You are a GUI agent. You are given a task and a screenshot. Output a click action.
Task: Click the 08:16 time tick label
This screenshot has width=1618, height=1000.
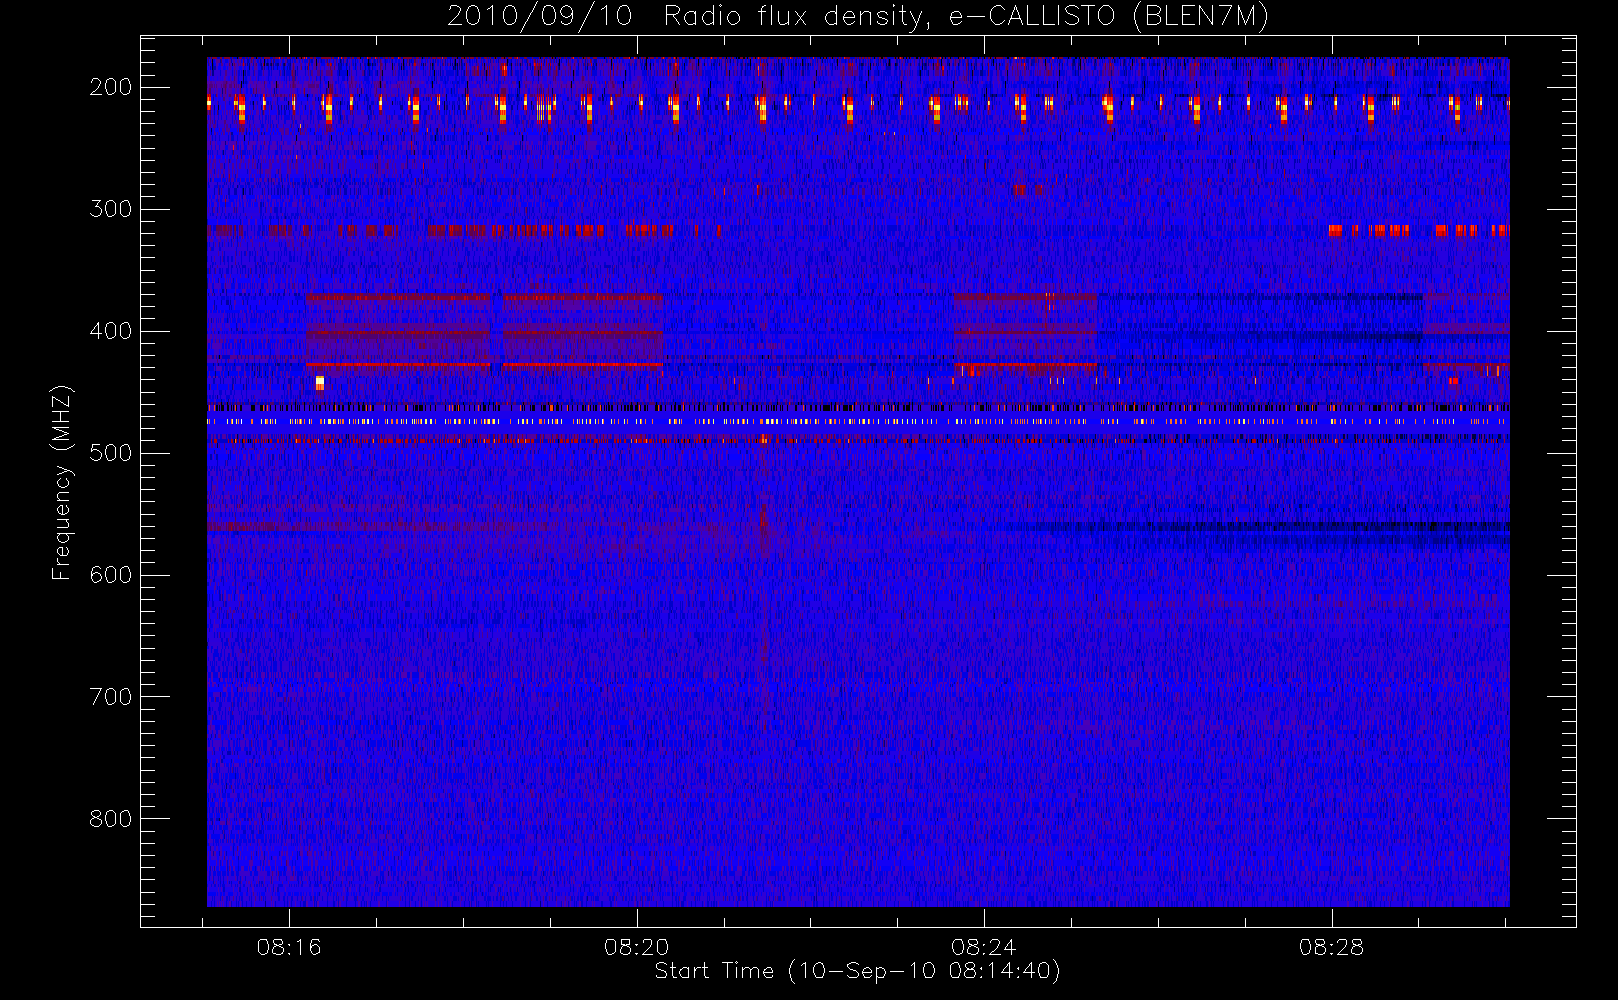pos(289,946)
